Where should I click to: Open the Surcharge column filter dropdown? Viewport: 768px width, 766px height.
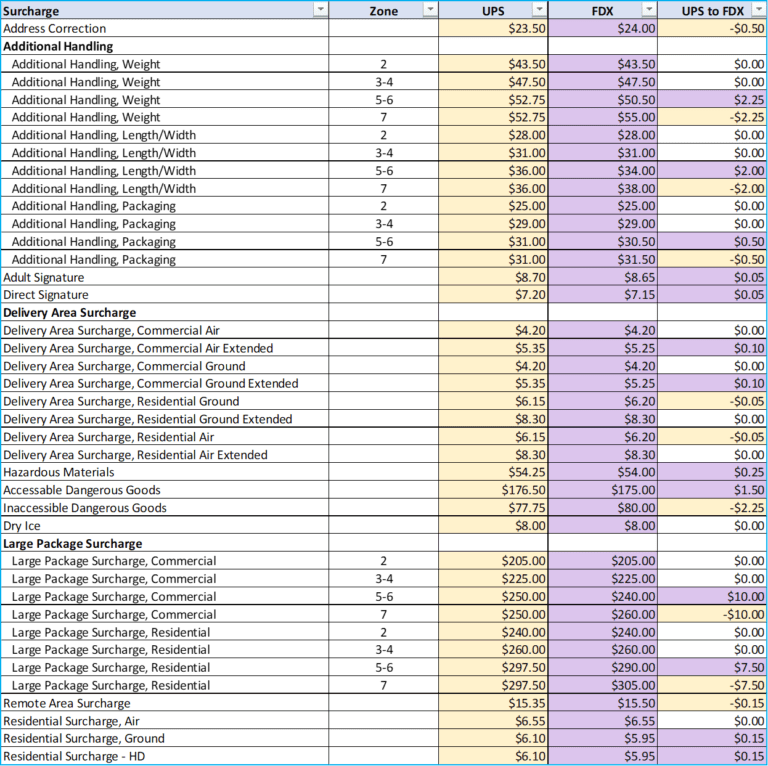(x=320, y=10)
